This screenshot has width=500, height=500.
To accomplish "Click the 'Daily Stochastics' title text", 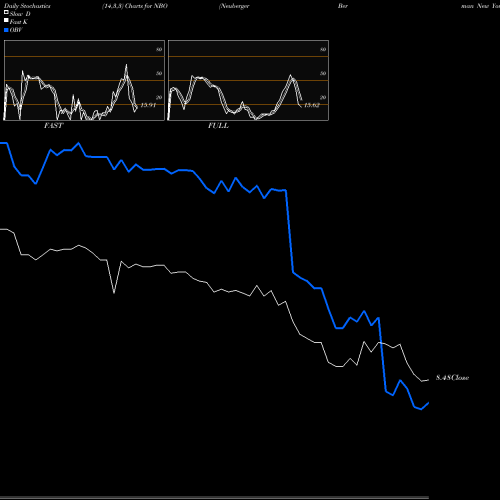I will 27,6.
